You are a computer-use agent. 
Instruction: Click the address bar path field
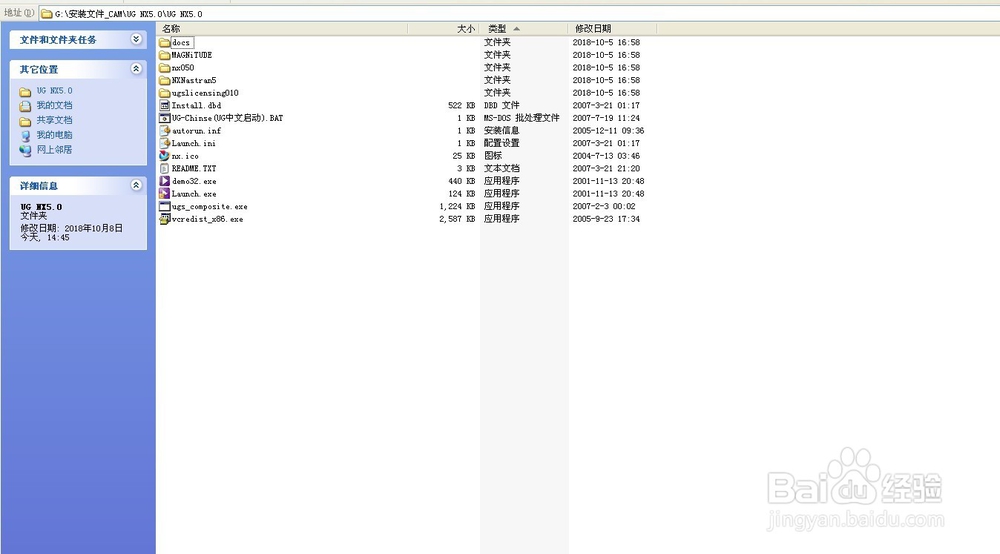[519, 13]
